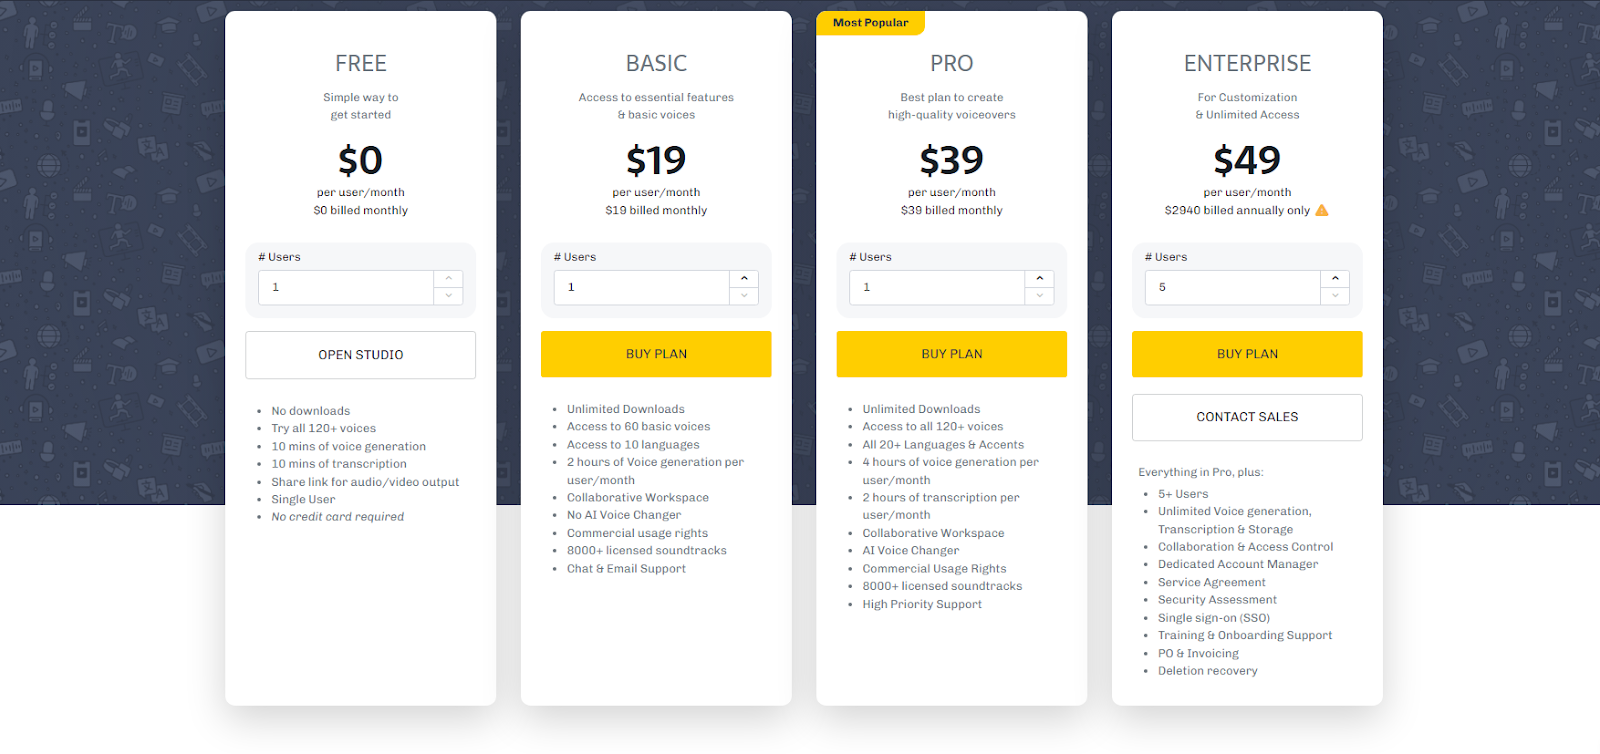The height and width of the screenshot is (754, 1600).
Task: Decrease users count on the Pro plan
Action: click(x=1040, y=296)
